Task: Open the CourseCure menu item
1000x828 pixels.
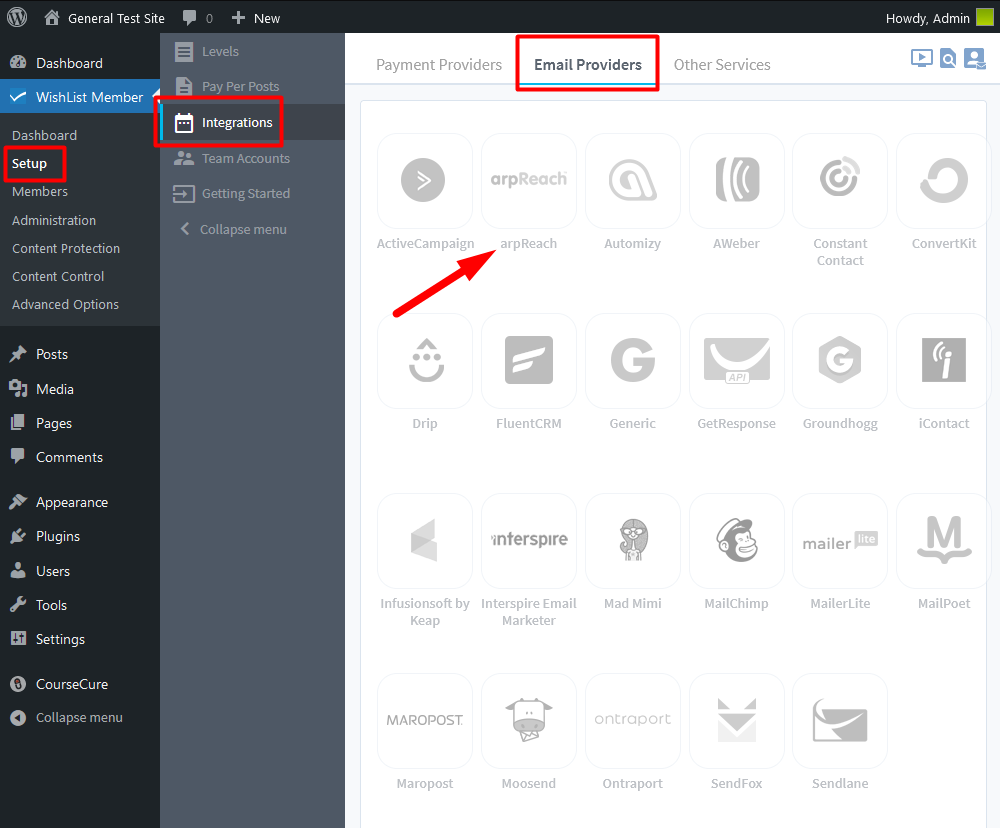Action: pyautogui.click(x=80, y=684)
